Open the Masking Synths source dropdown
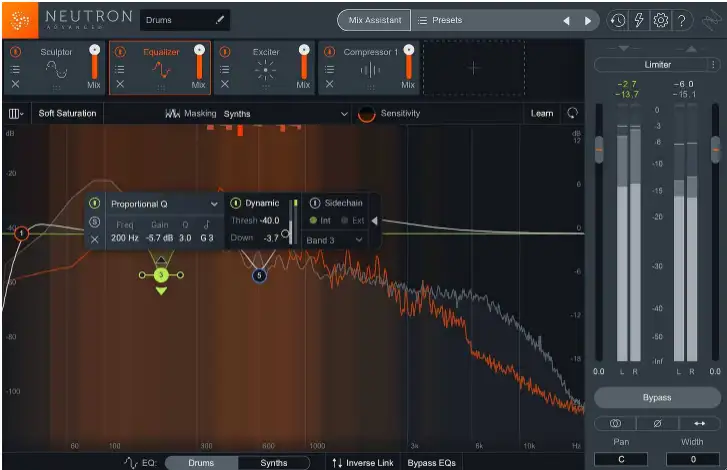This screenshot has width=727, height=470. tap(285, 114)
